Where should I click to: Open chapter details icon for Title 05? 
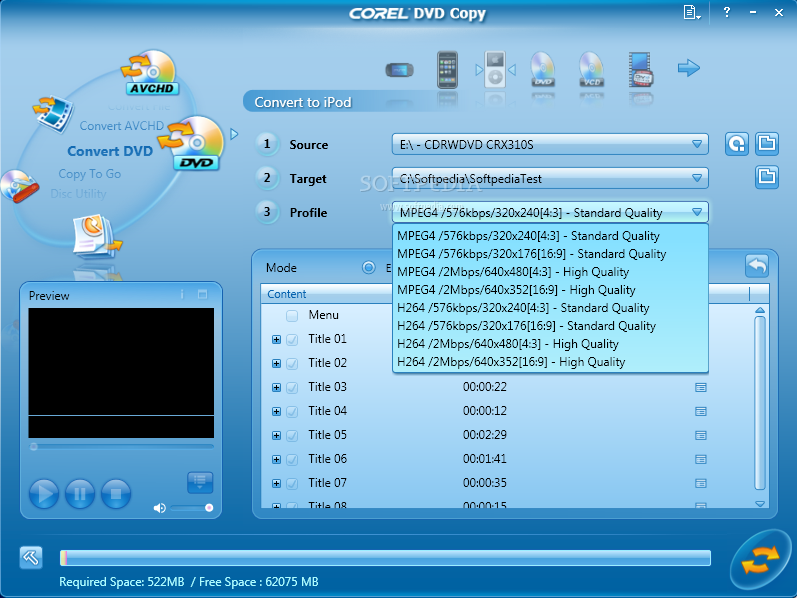(700, 435)
